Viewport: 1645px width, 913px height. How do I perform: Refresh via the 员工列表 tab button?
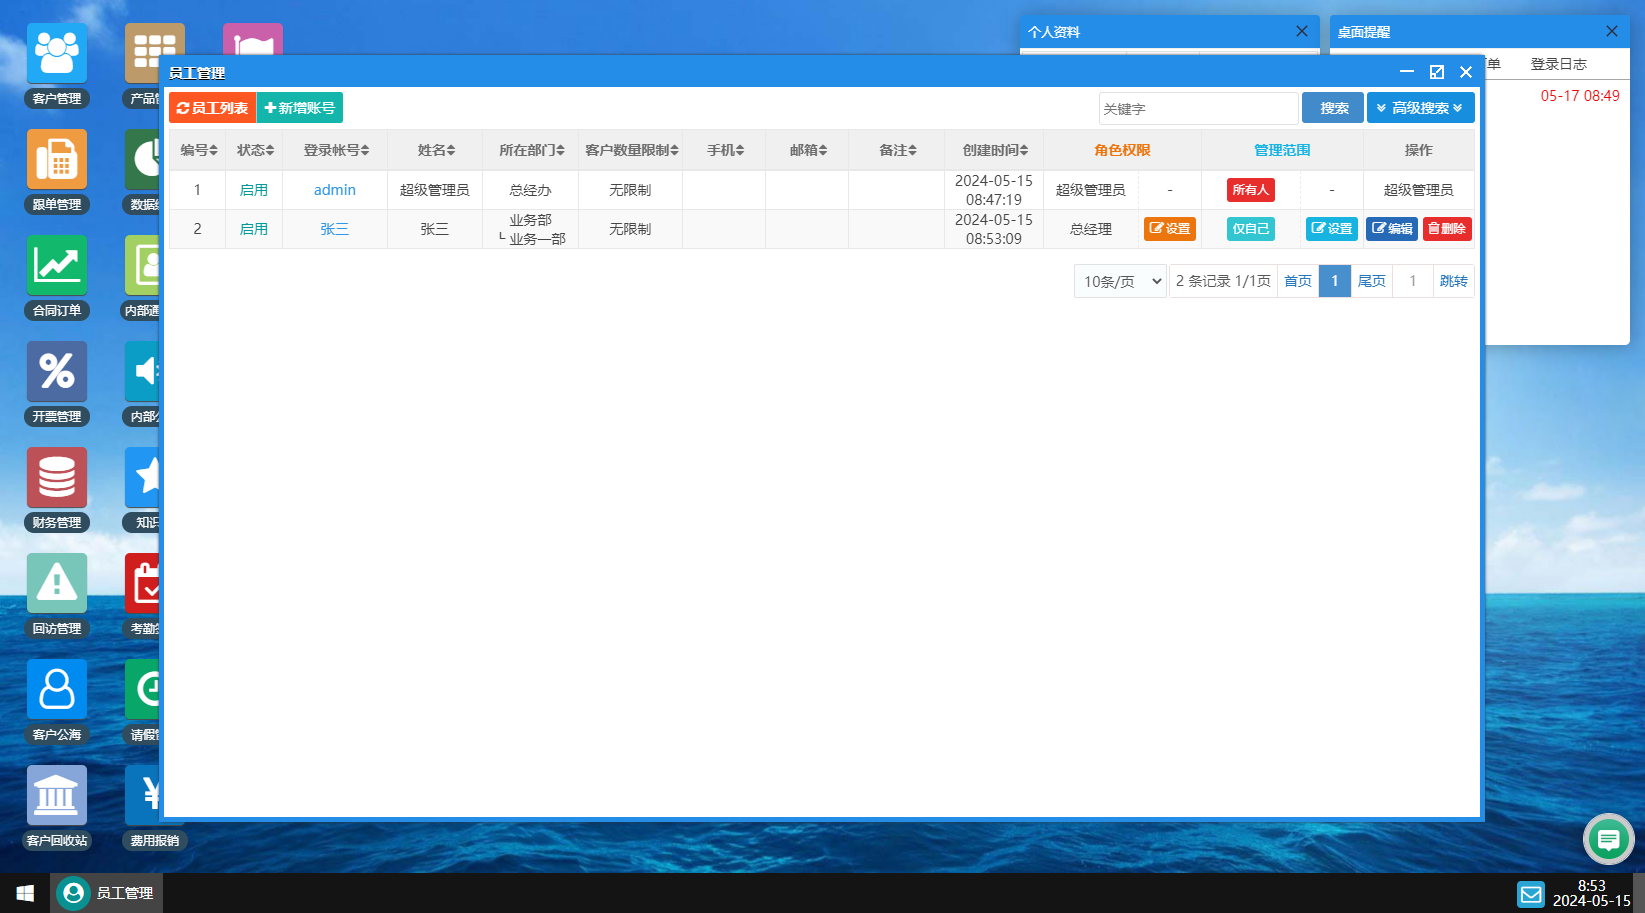[x=211, y=107]
